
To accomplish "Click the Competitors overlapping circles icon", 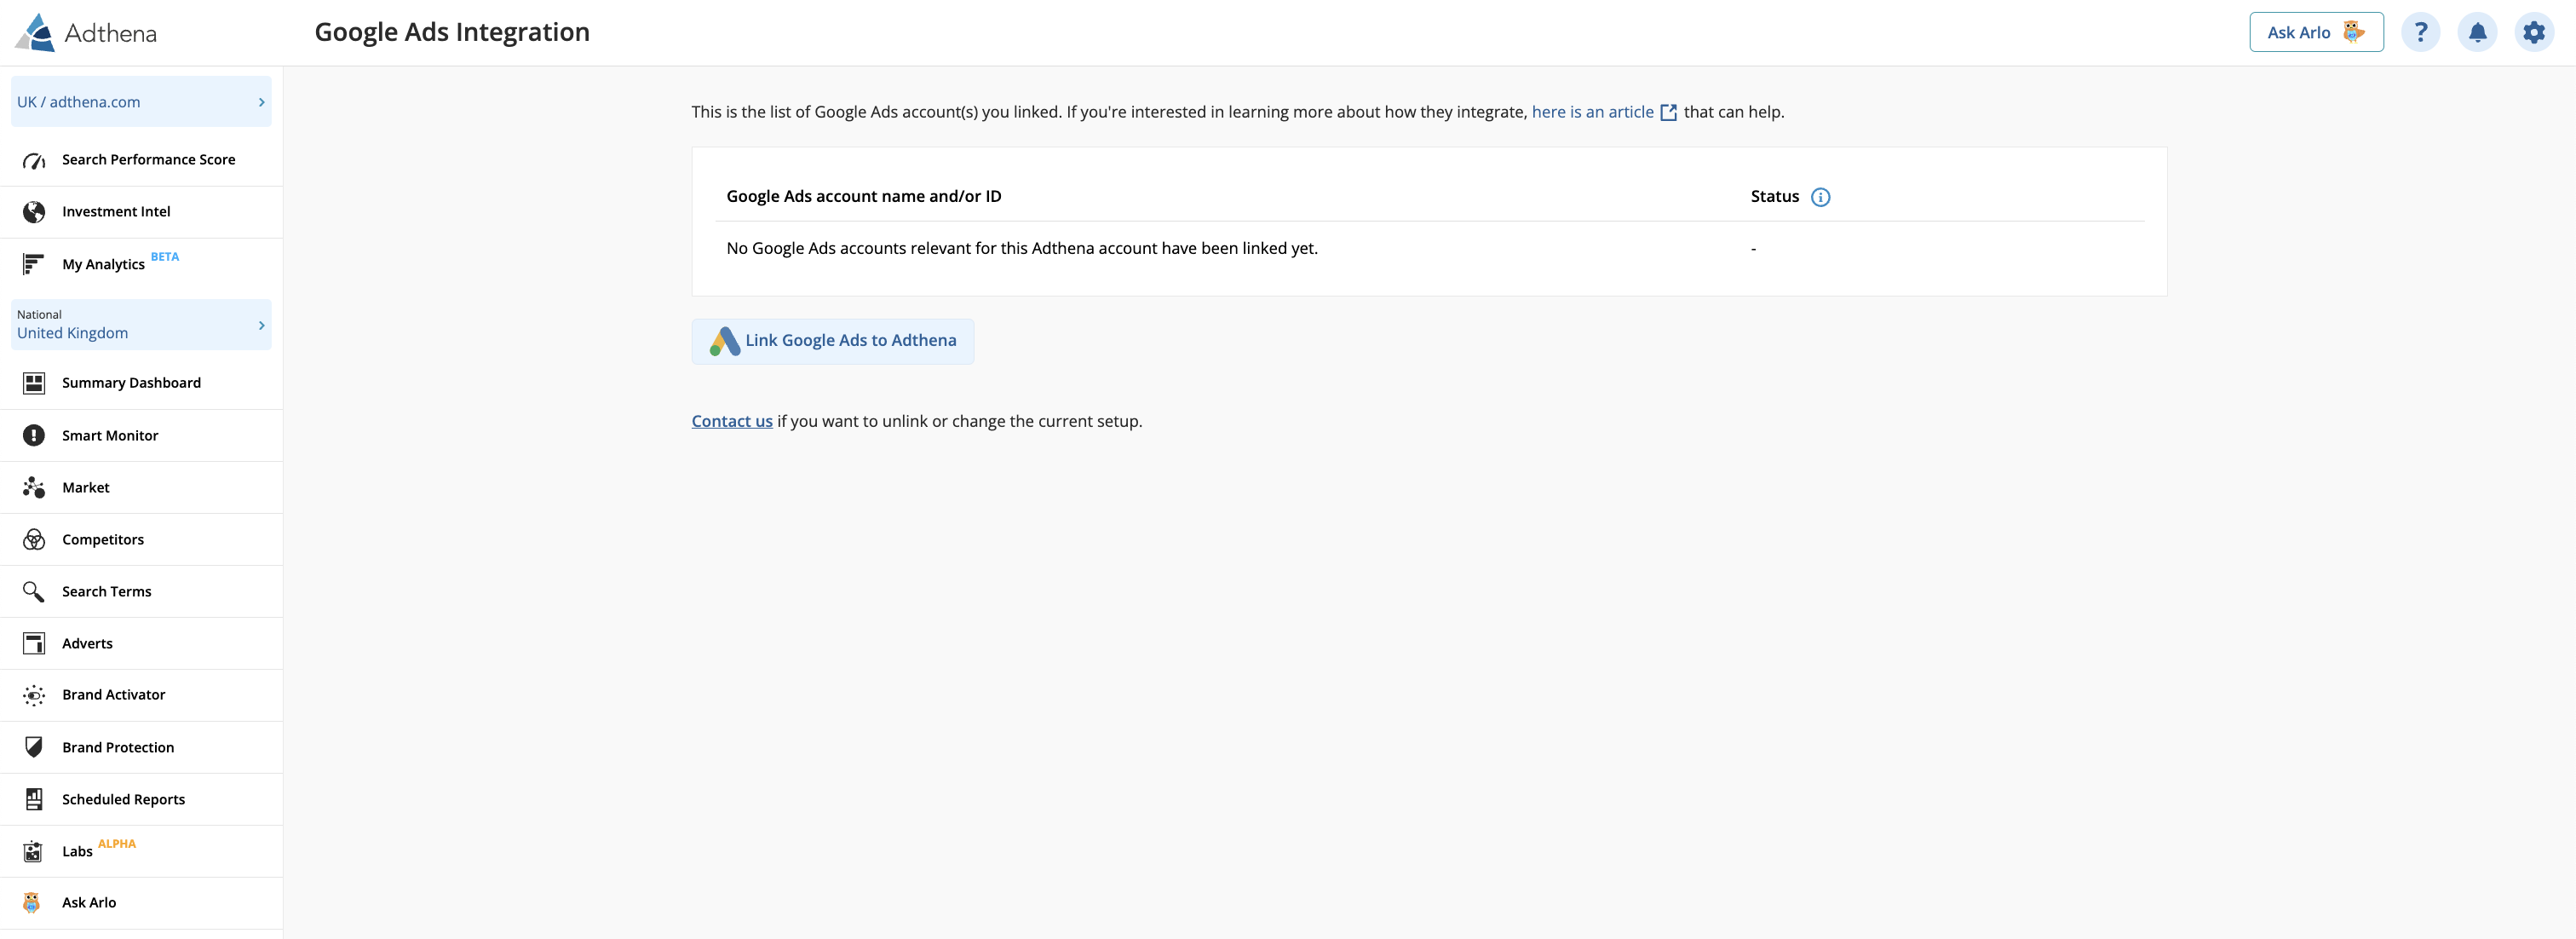I will click(34, 539).
